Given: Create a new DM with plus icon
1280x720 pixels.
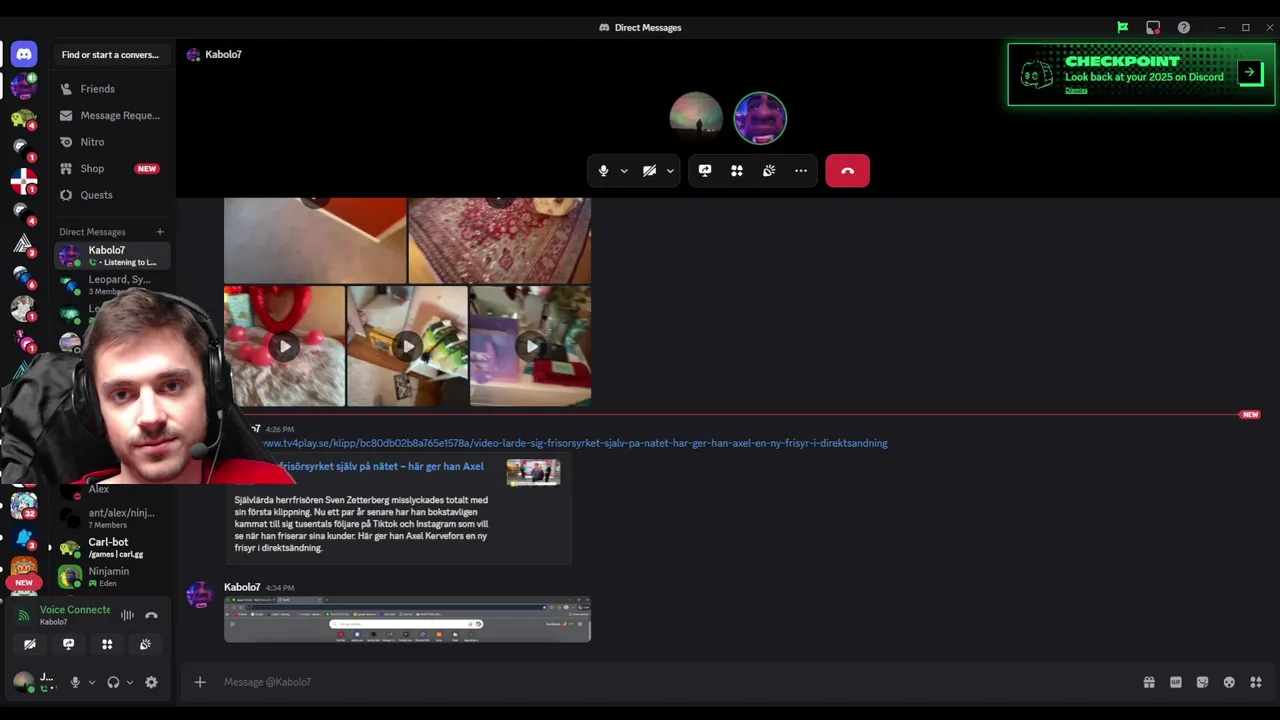Looking at the screenshot, I should tap(160, 232).
